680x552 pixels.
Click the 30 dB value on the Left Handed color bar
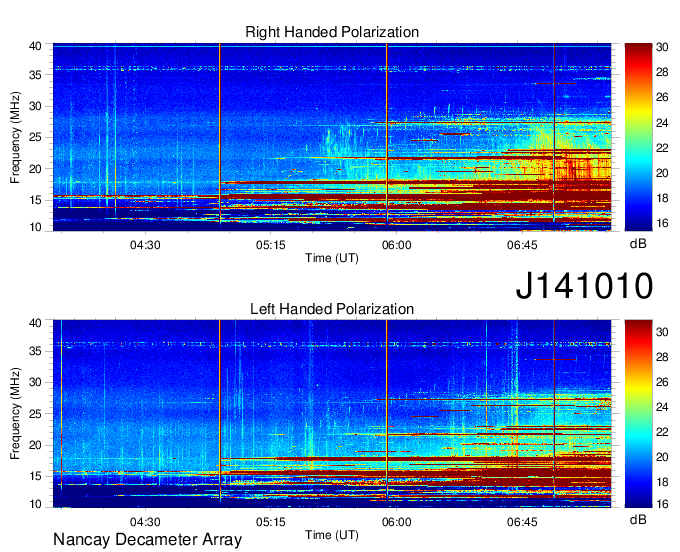coord(662,332)
